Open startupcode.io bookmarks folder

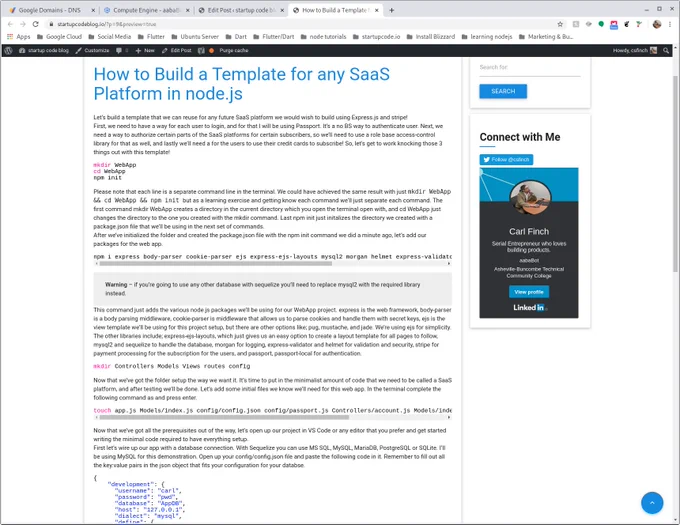click(x=376, y=37)
